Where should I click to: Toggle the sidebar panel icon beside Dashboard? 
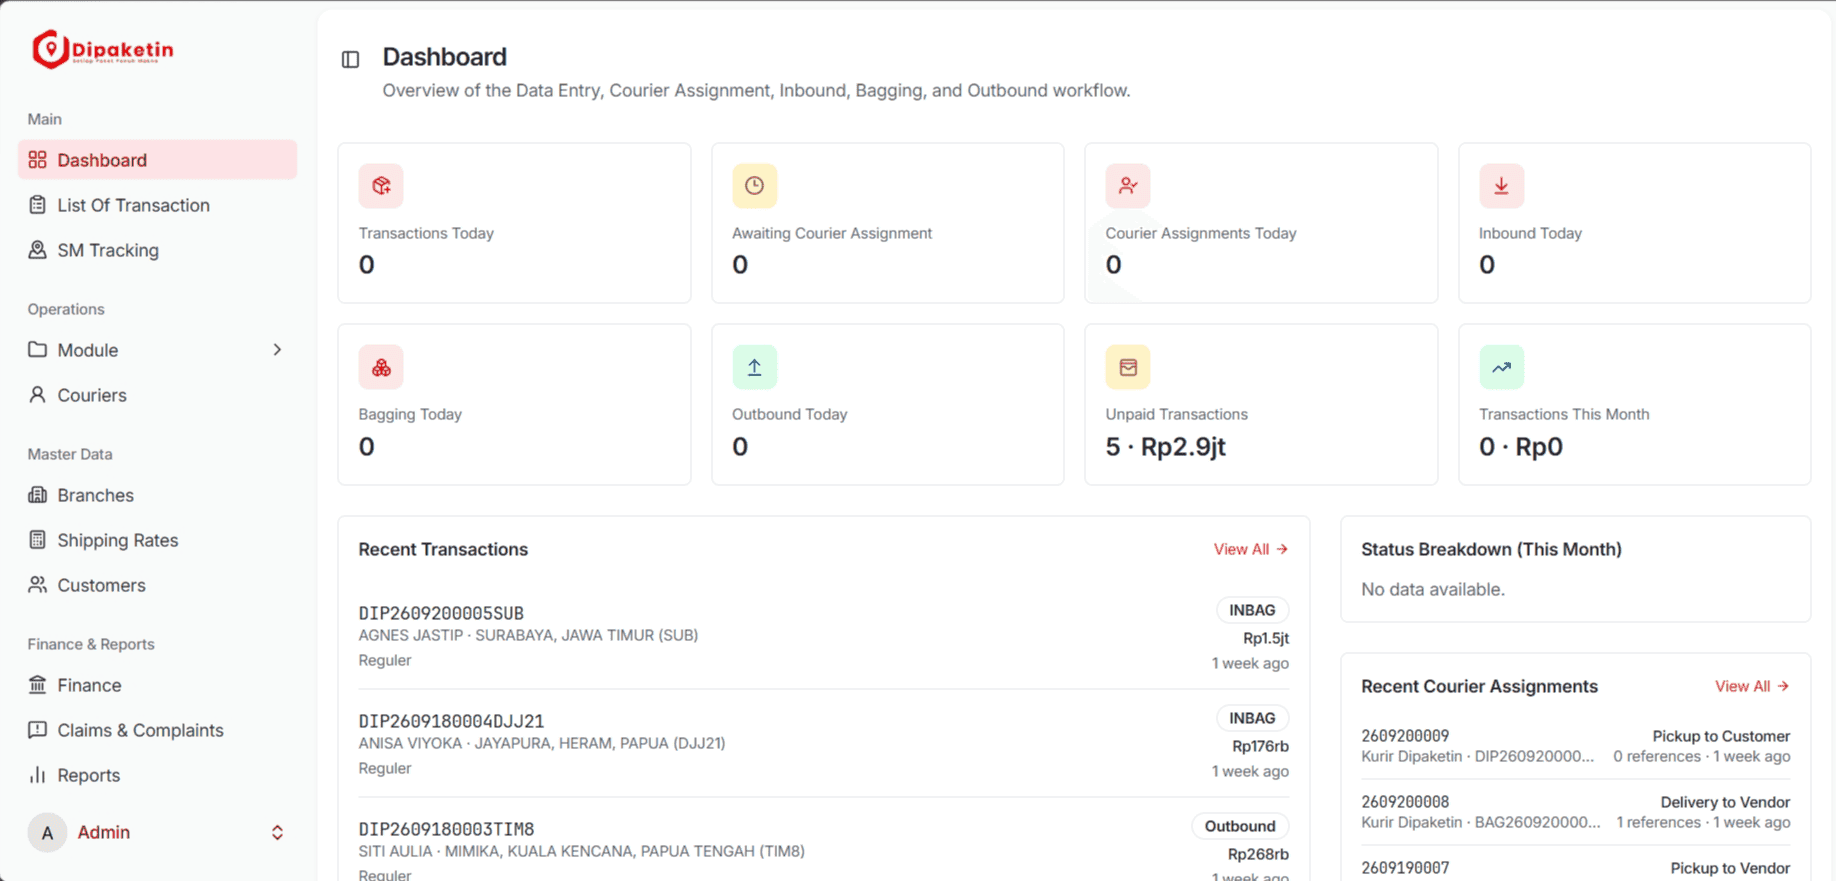pos(350,60)
